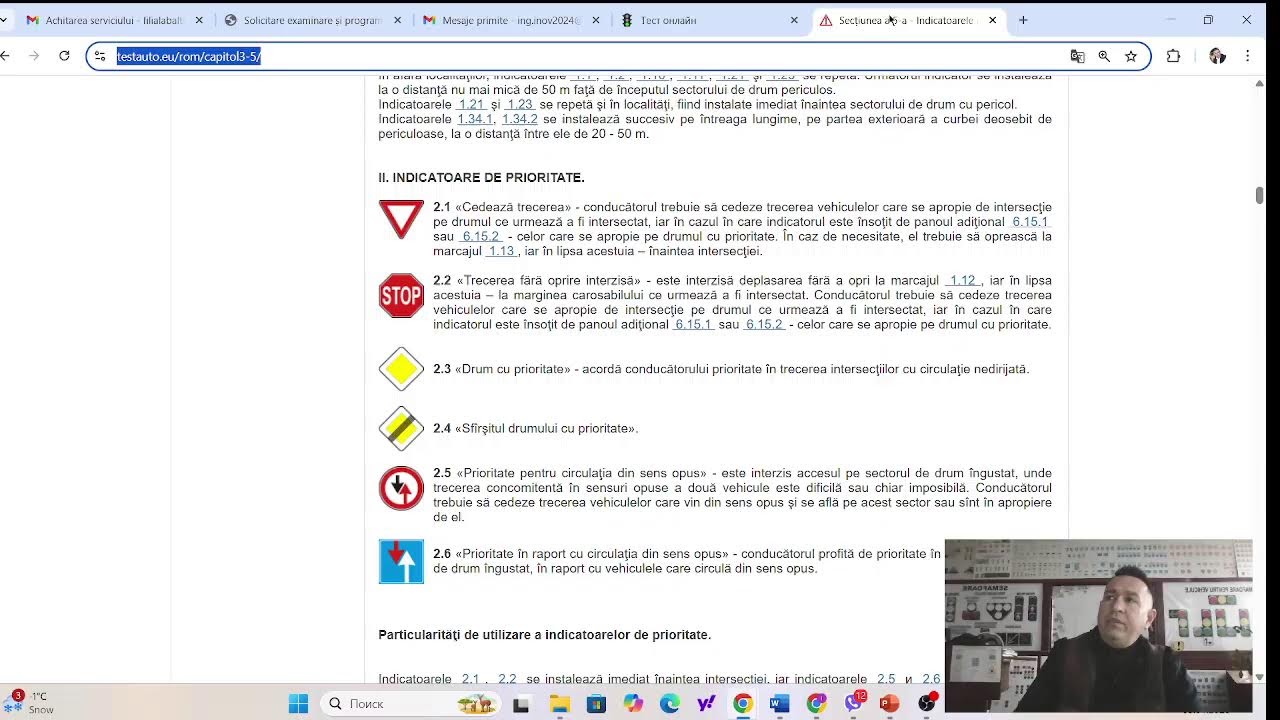This screenshot has width=1280, height=720.
Task: Open link 6.15.1 in paragraph 2.2
Action: [x=693, y=325]
